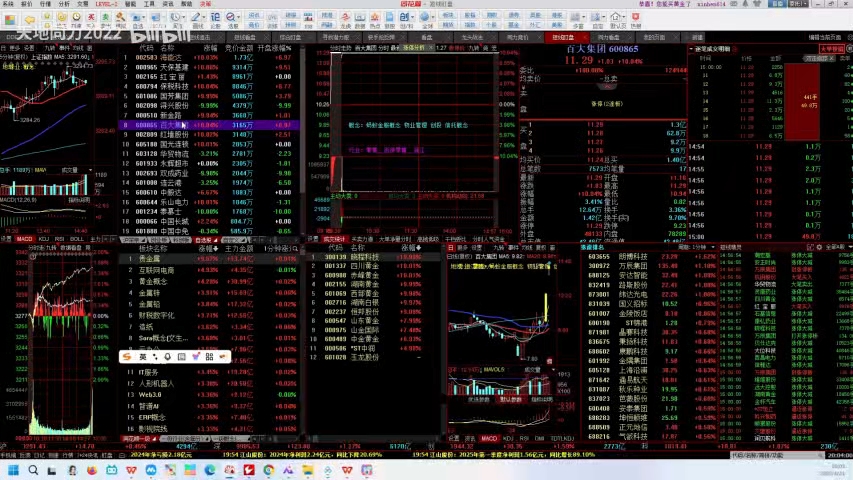The width and height of the screenshot is (853, 480).
Task: Click the 代码/名称/简拼 search input field
Action: coord(775,456)
